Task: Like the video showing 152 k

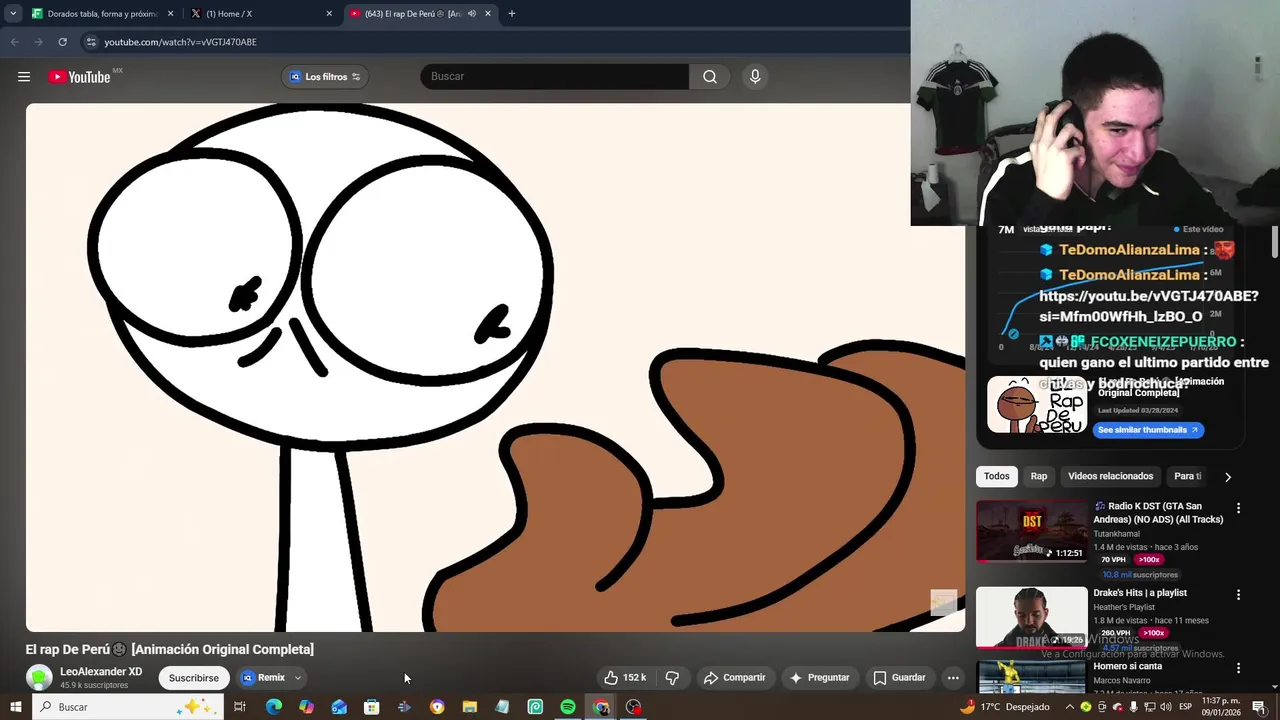Action: click(x=626, y=677)
